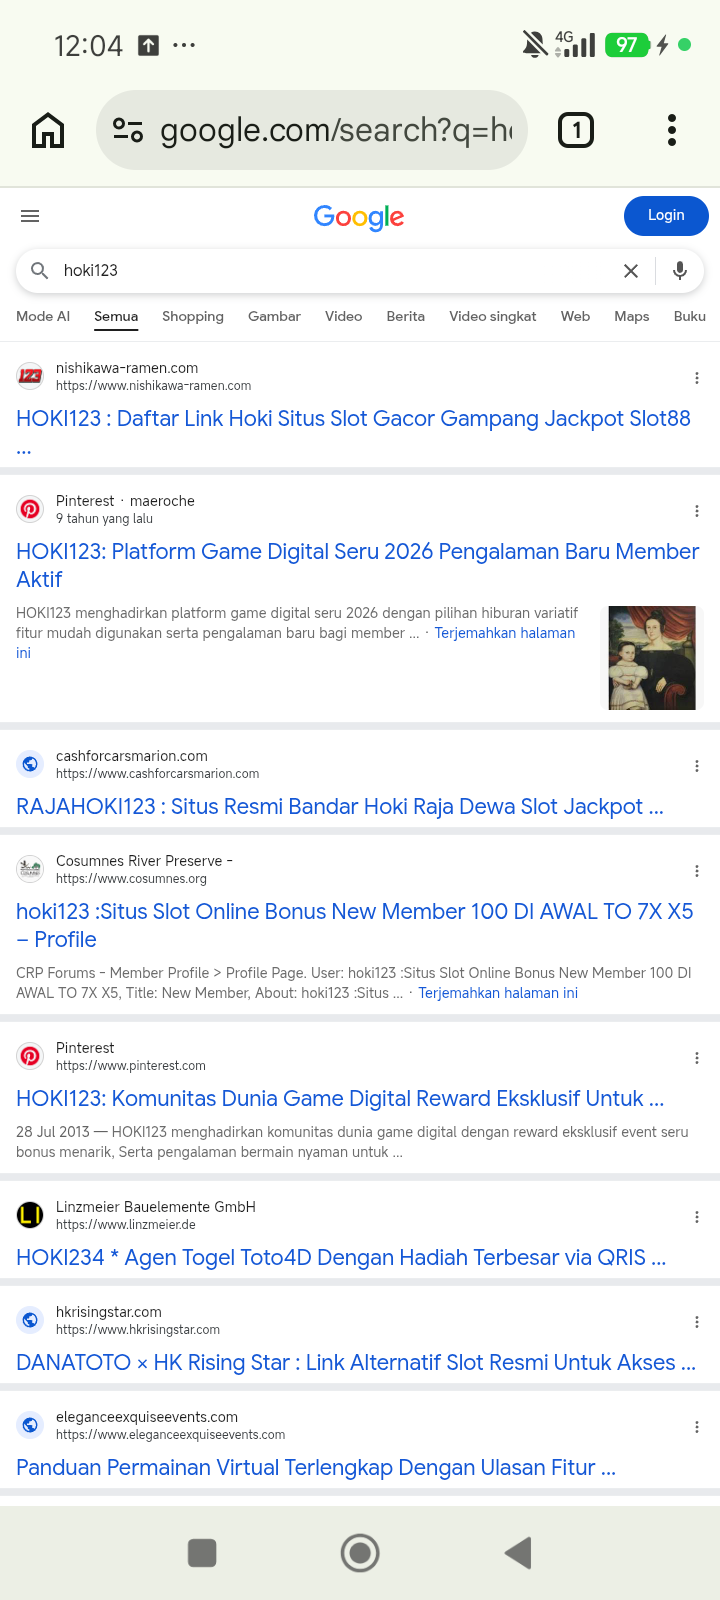720x1600 pixels.
Task: Open HOKI123 Daftar Link Hoki result
Action: tap(353, 431)
